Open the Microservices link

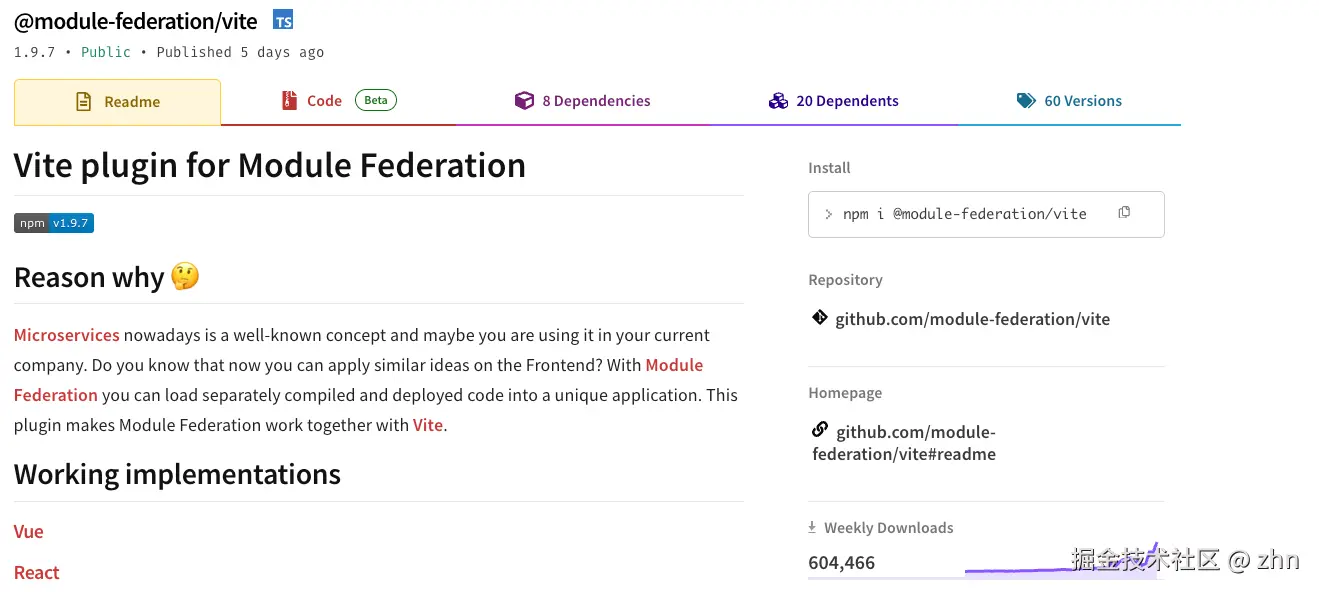[x=67, y=335]
